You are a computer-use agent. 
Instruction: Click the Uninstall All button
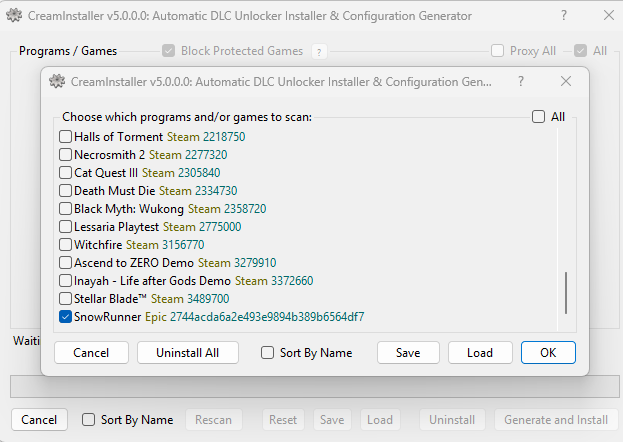click(x=188, y=353)
